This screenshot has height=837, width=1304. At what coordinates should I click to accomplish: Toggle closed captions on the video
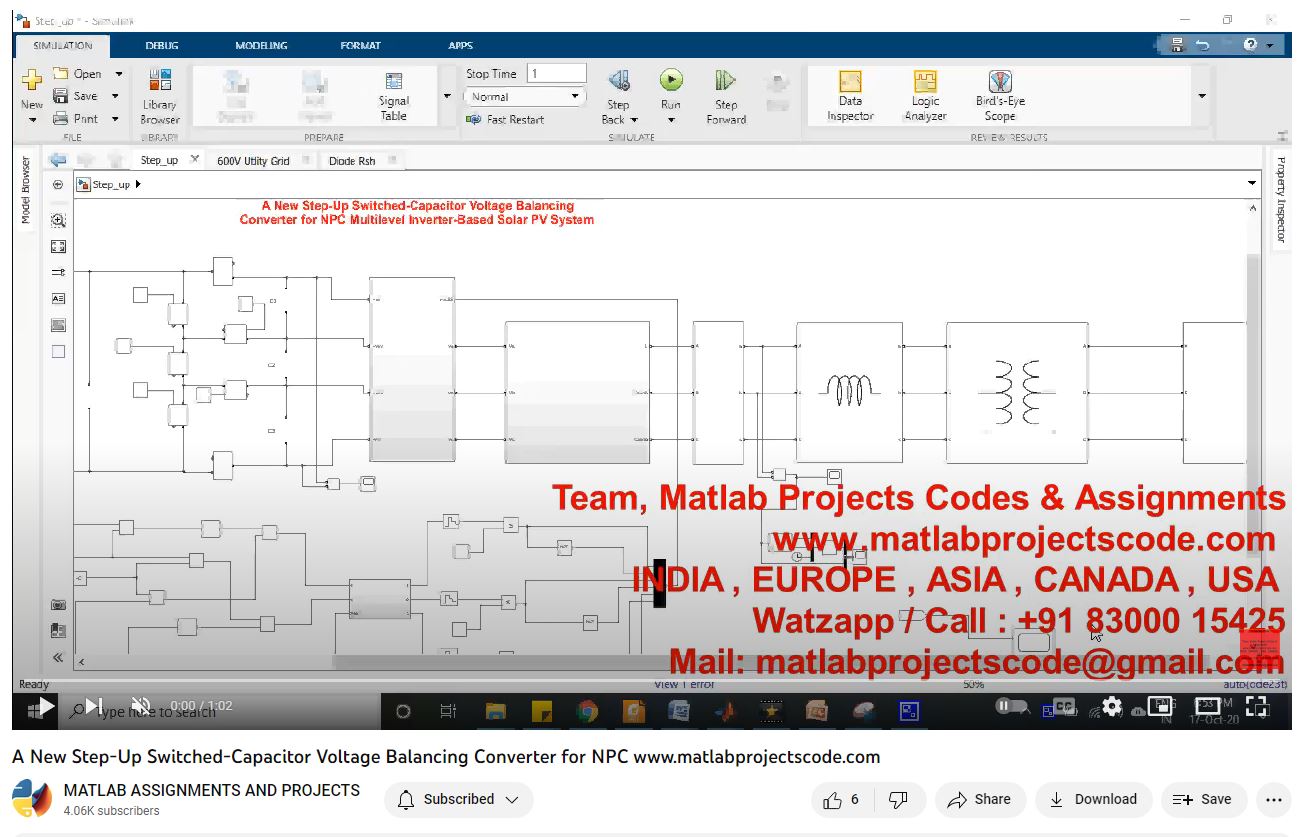coord(1064,706)
